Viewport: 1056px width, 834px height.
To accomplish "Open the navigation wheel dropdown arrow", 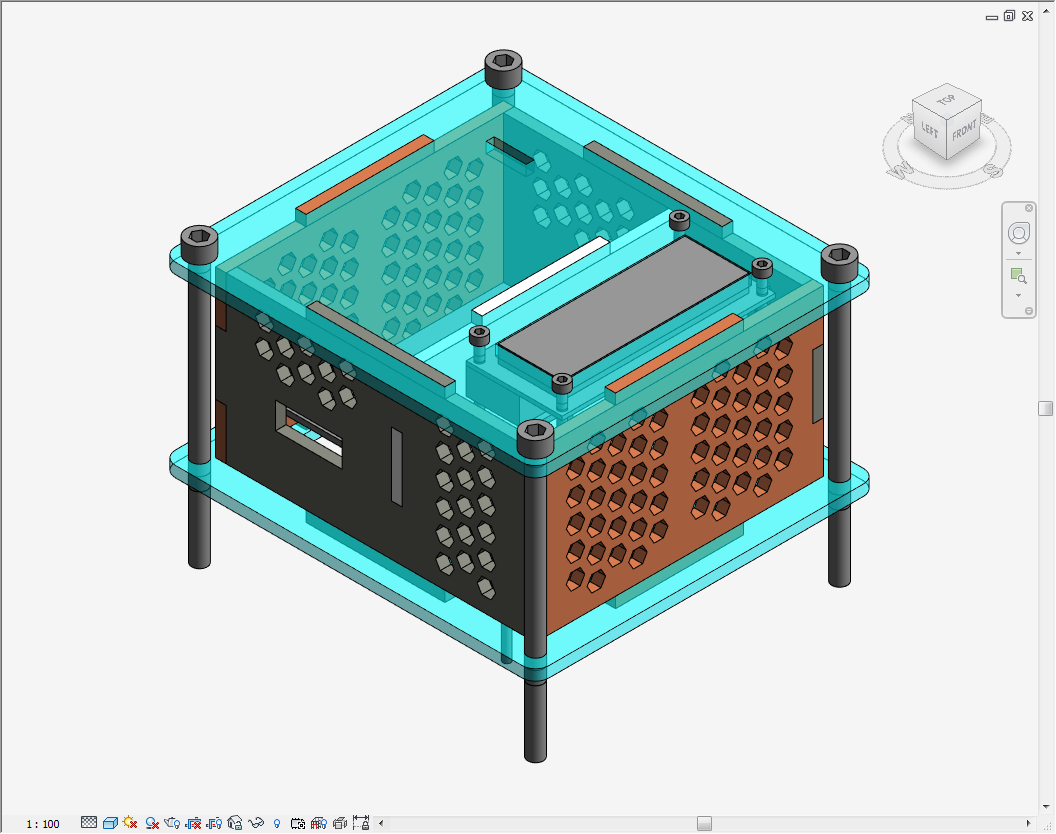I will coord(1018,253).
